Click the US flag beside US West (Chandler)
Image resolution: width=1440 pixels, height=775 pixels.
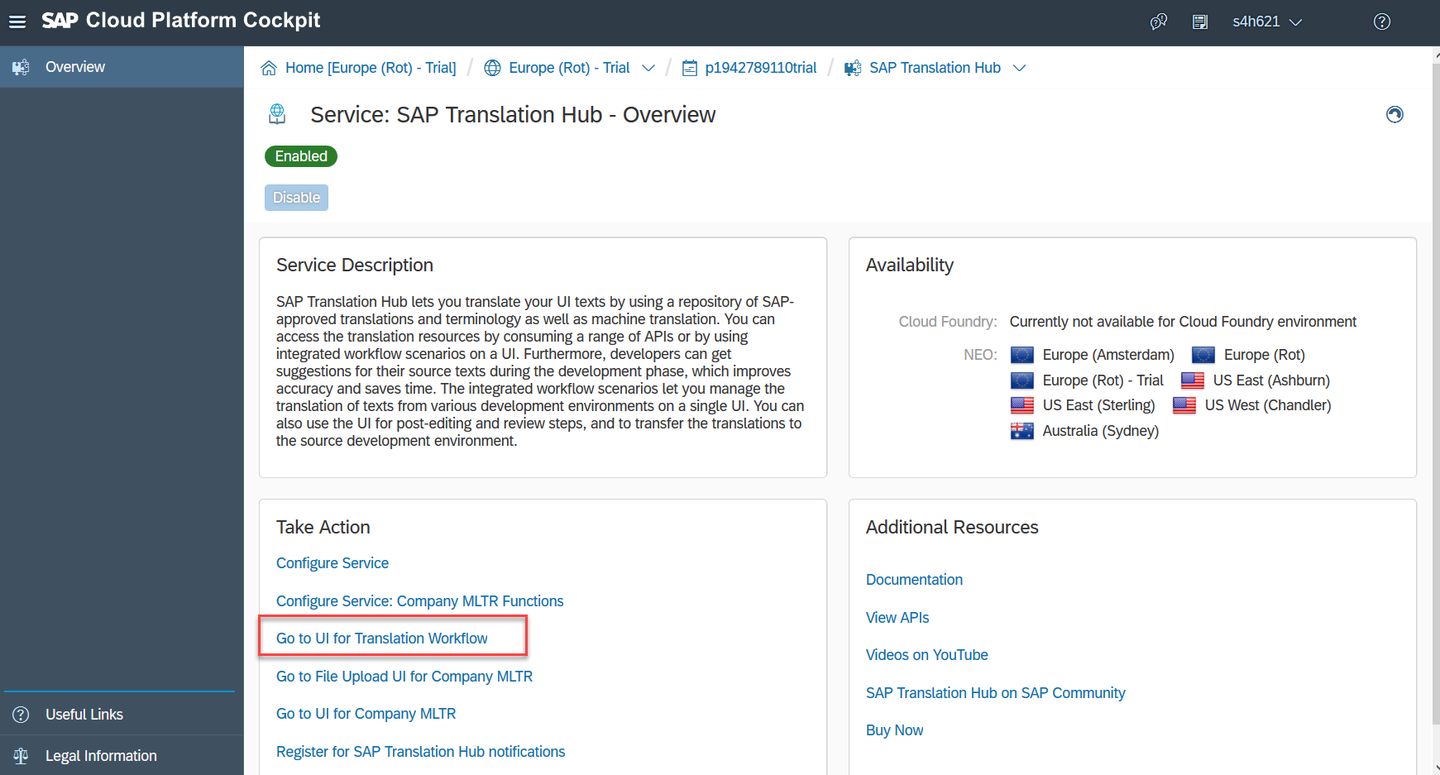(x=1184, y=405)
